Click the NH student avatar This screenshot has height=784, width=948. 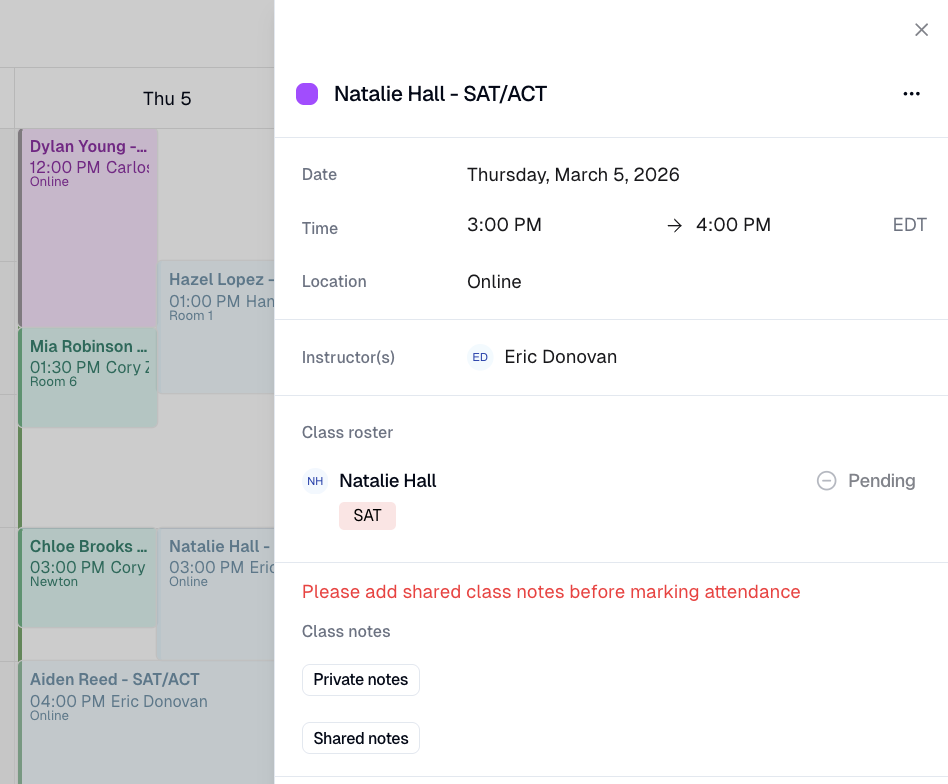315,481
